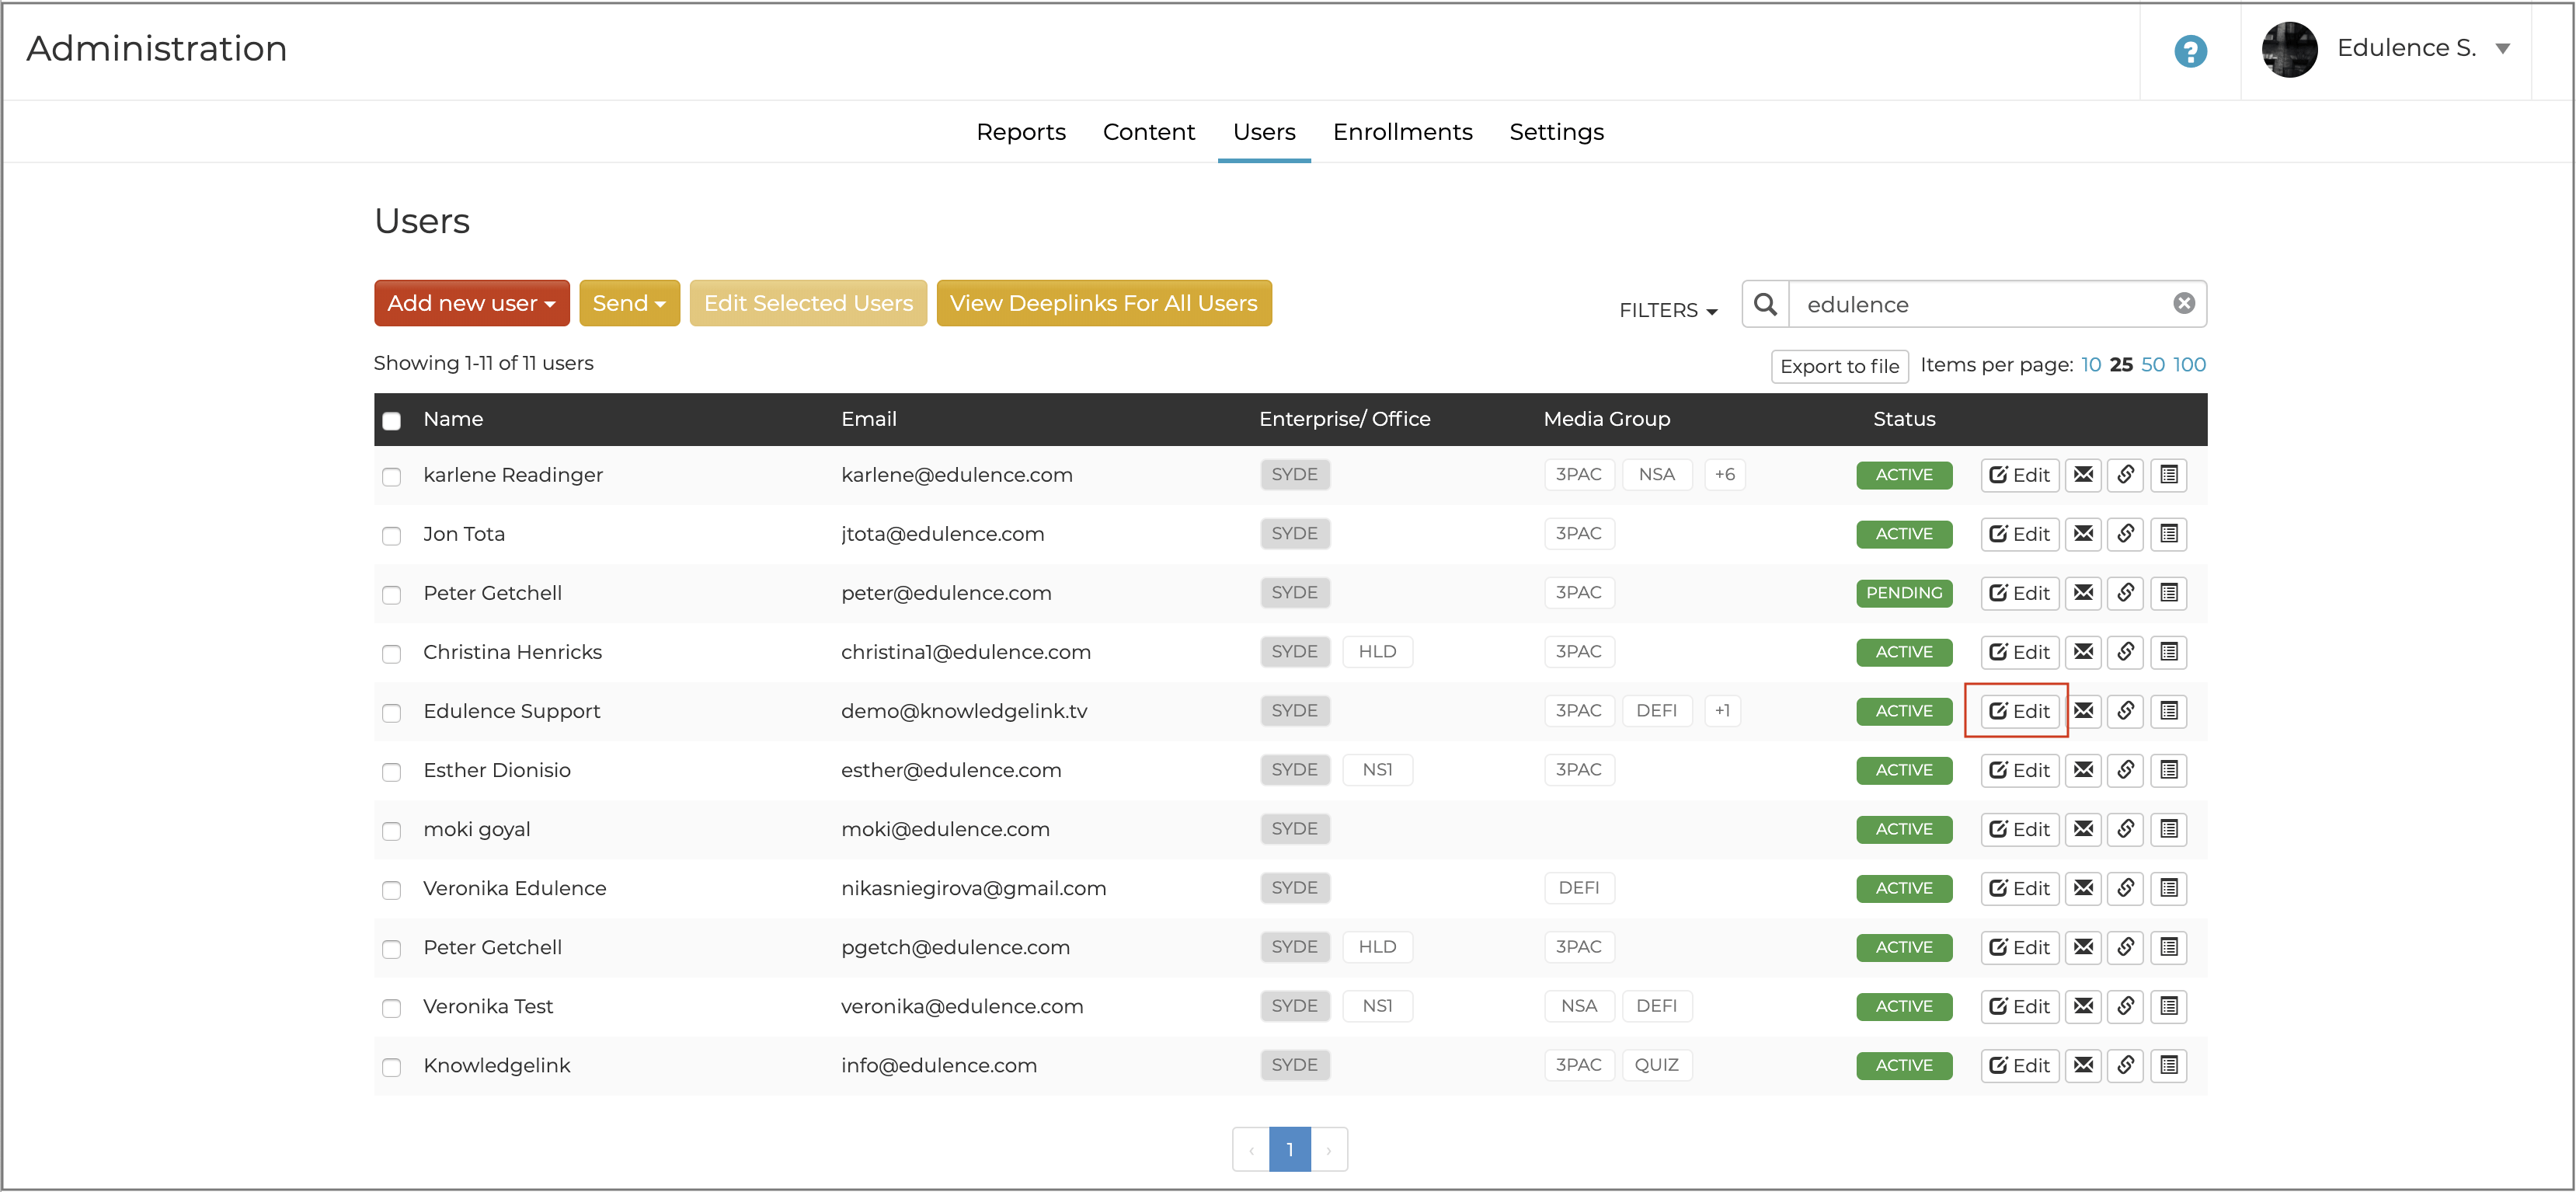Open the Reports tab
The height and width of the screenshot is (1192, 2576).
tap(1020, 132)
